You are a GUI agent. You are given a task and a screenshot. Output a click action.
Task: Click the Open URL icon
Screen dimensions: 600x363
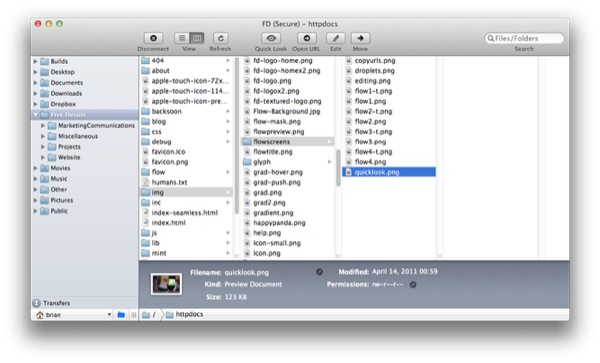(307, 38)
